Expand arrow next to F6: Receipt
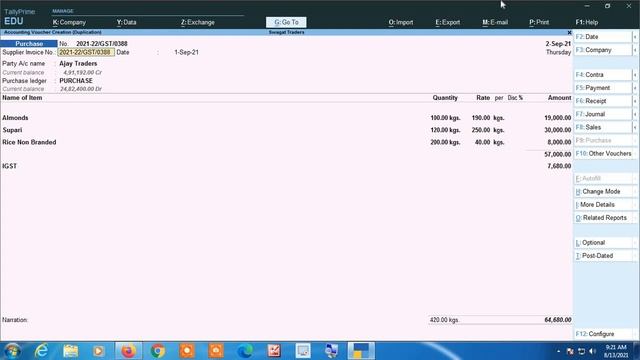 (635, 101)
